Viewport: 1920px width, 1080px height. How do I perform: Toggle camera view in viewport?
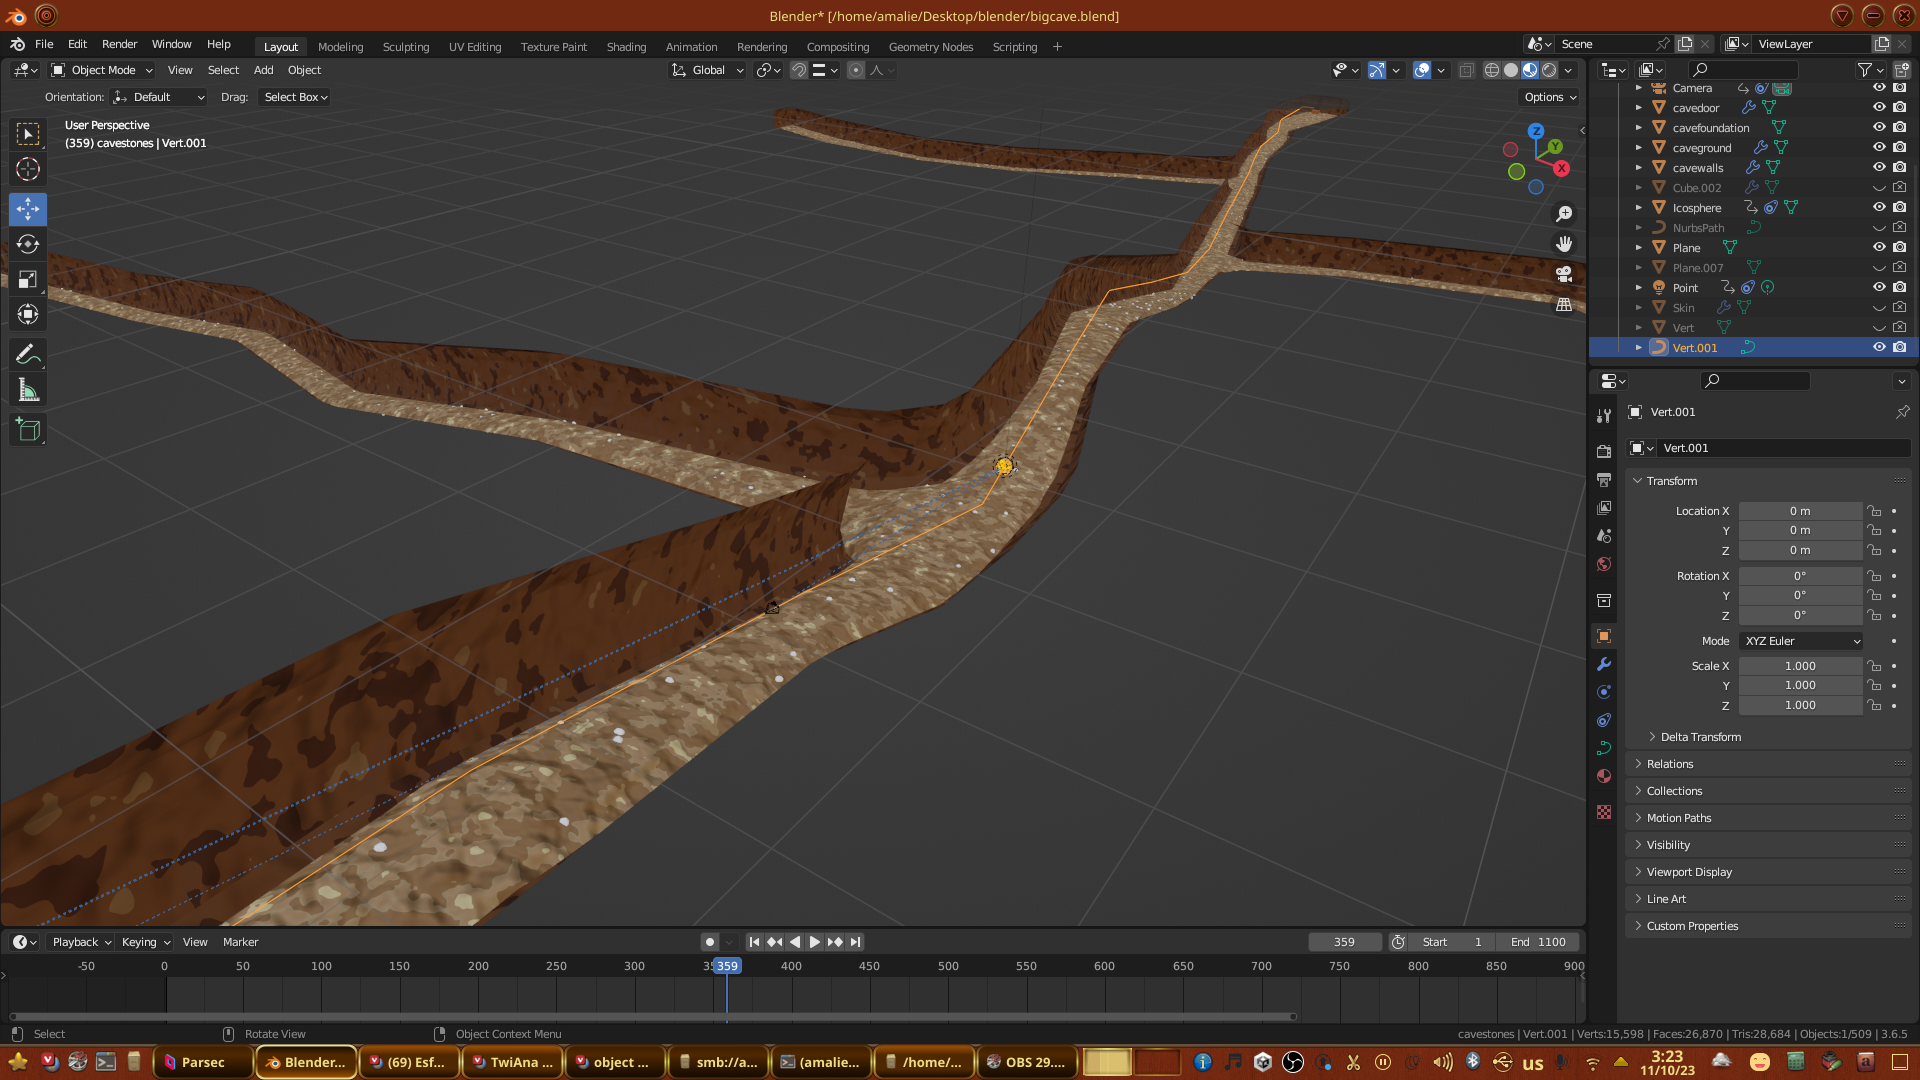pyautogui.click(x=1564, y=274)
